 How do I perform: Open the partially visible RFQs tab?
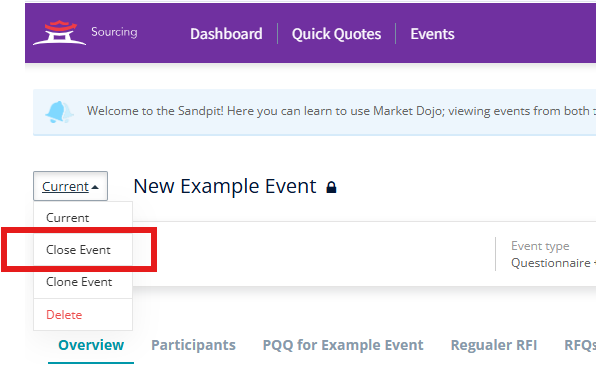[x=580, y=345]
